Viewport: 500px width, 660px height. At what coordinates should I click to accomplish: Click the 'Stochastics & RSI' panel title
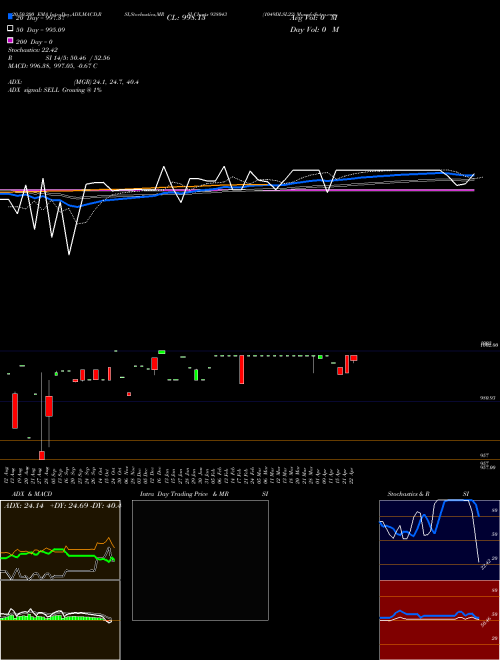(x=428, y=494)
